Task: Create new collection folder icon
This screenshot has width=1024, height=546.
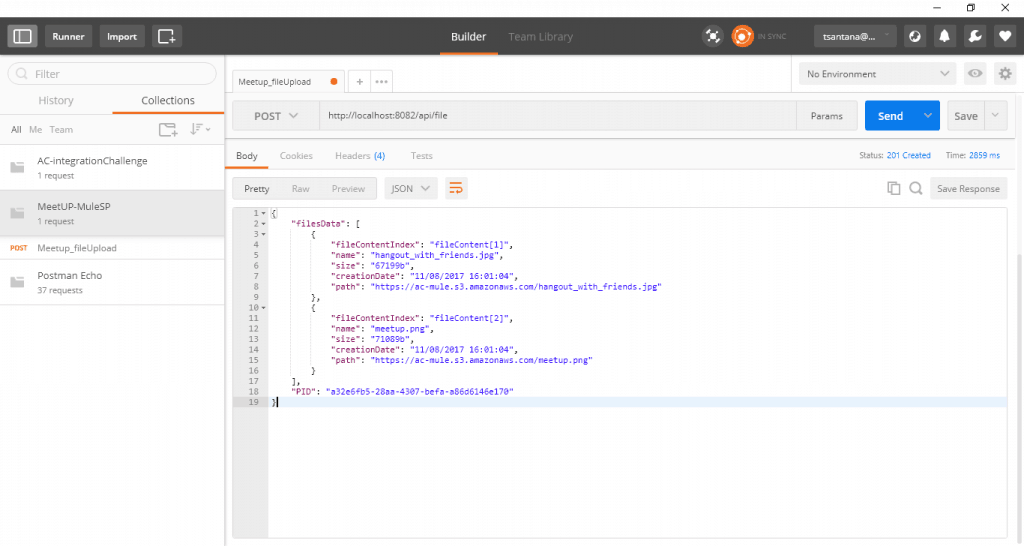Action: (168, 129)
